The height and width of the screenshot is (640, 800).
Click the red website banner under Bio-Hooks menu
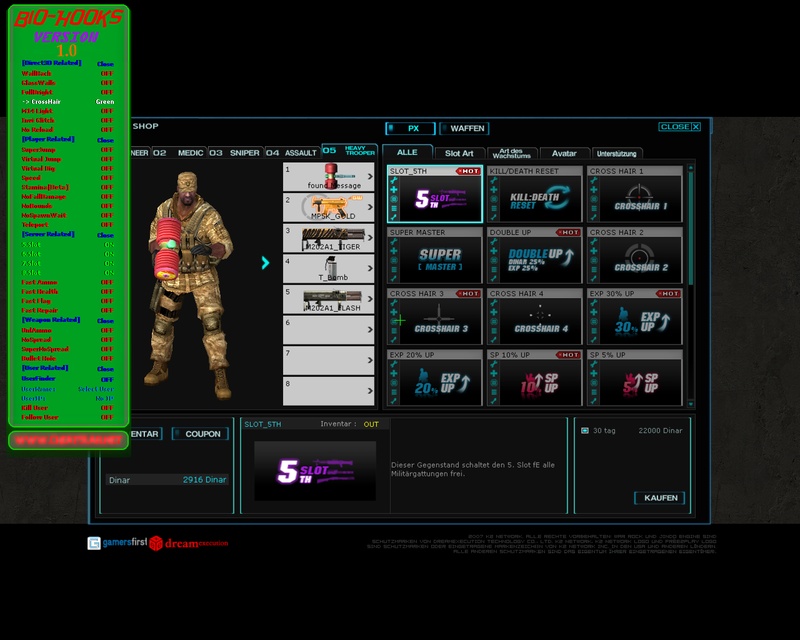[x=68, y=440]
